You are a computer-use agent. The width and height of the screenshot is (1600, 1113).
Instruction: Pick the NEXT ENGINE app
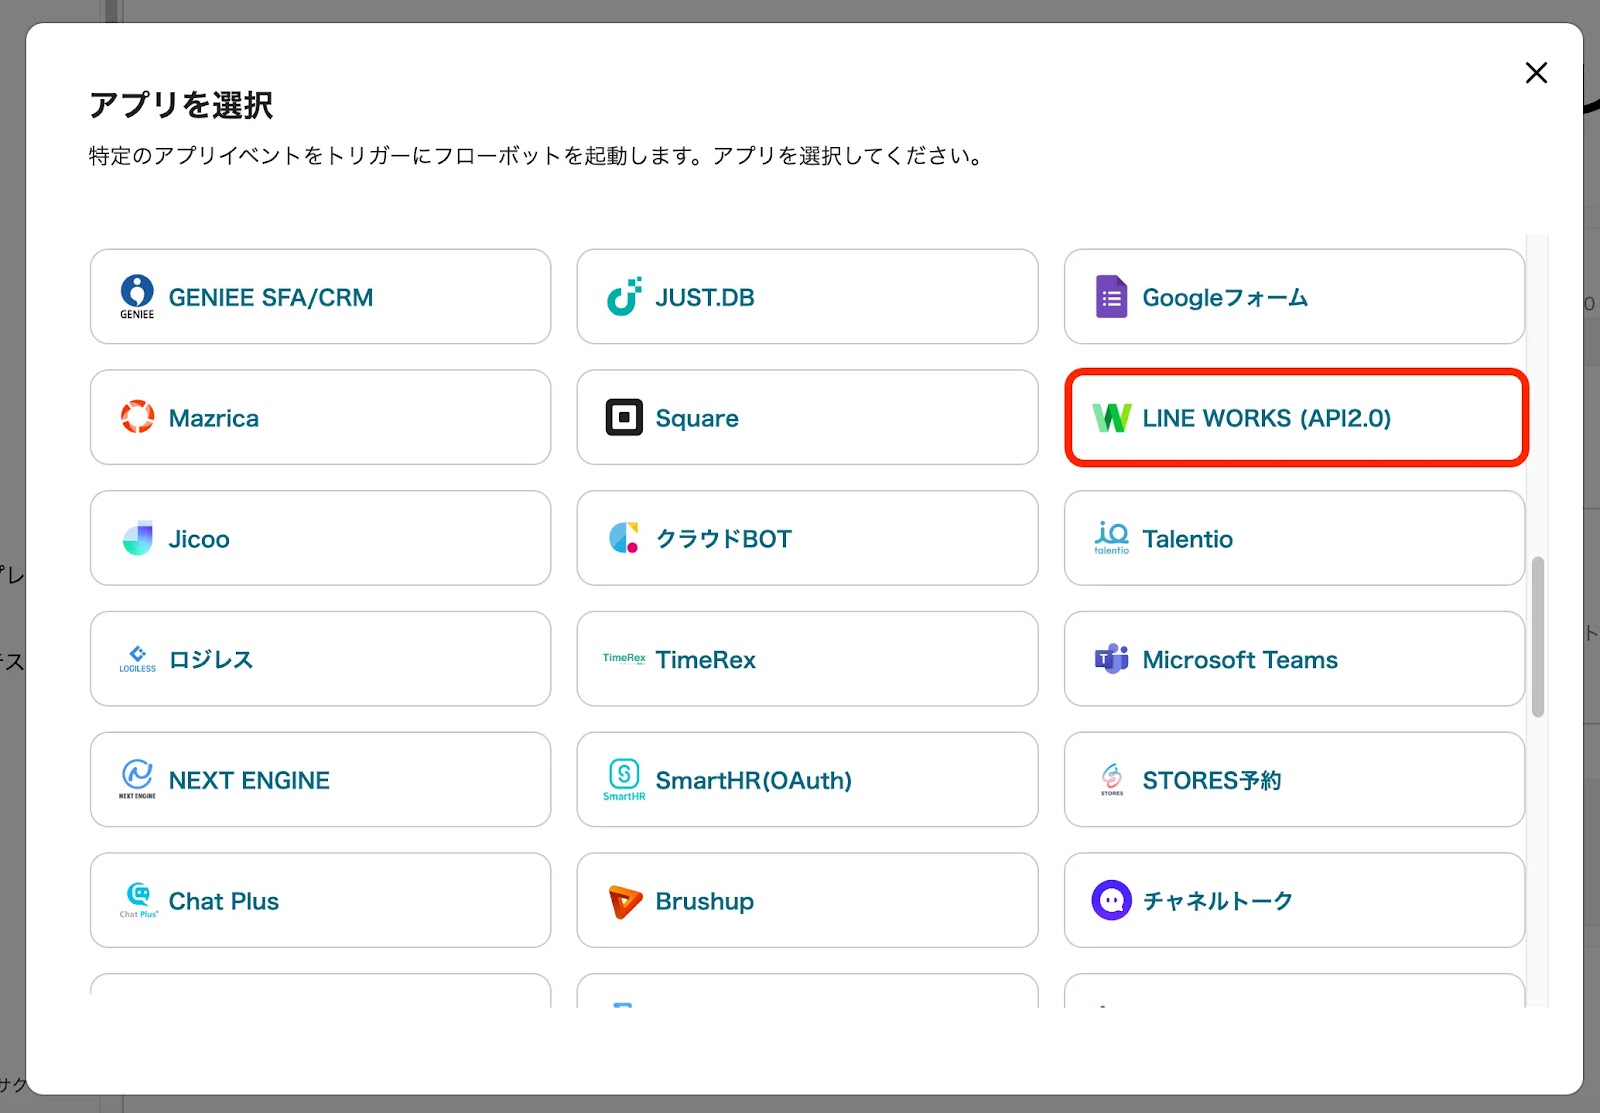(320, 780)
